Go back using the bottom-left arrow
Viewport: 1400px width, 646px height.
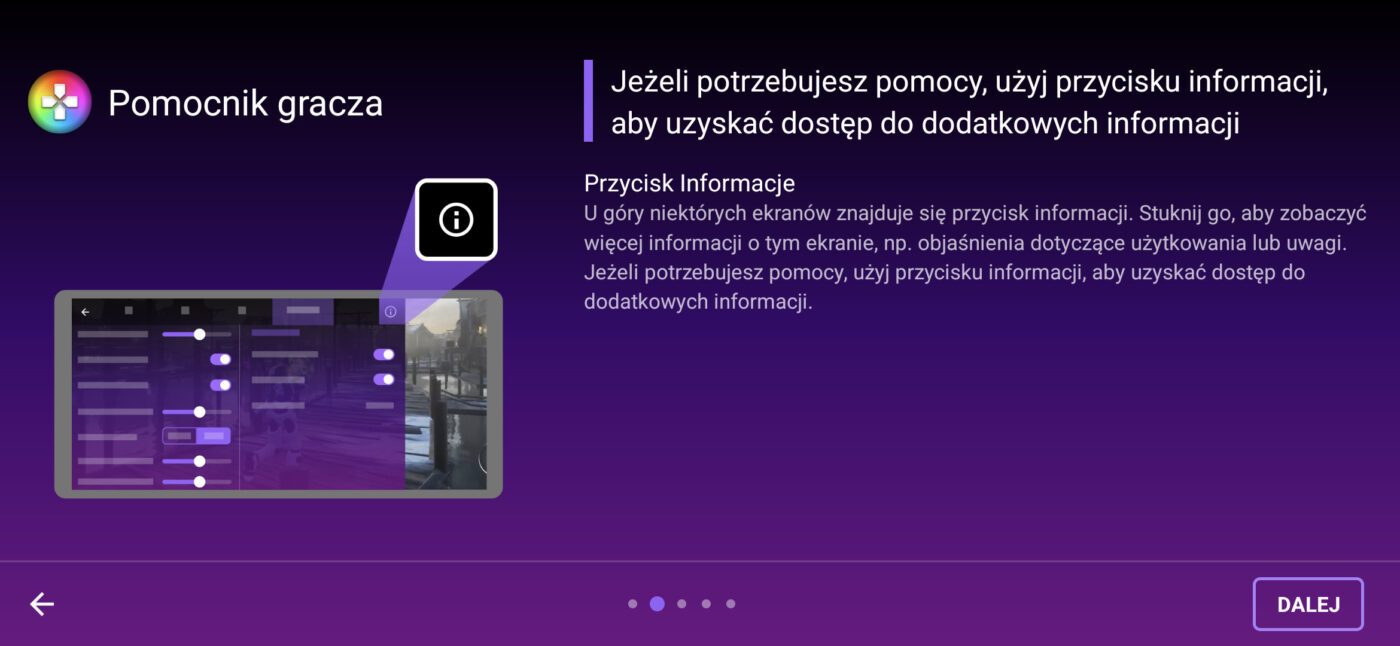pos(42,604)
